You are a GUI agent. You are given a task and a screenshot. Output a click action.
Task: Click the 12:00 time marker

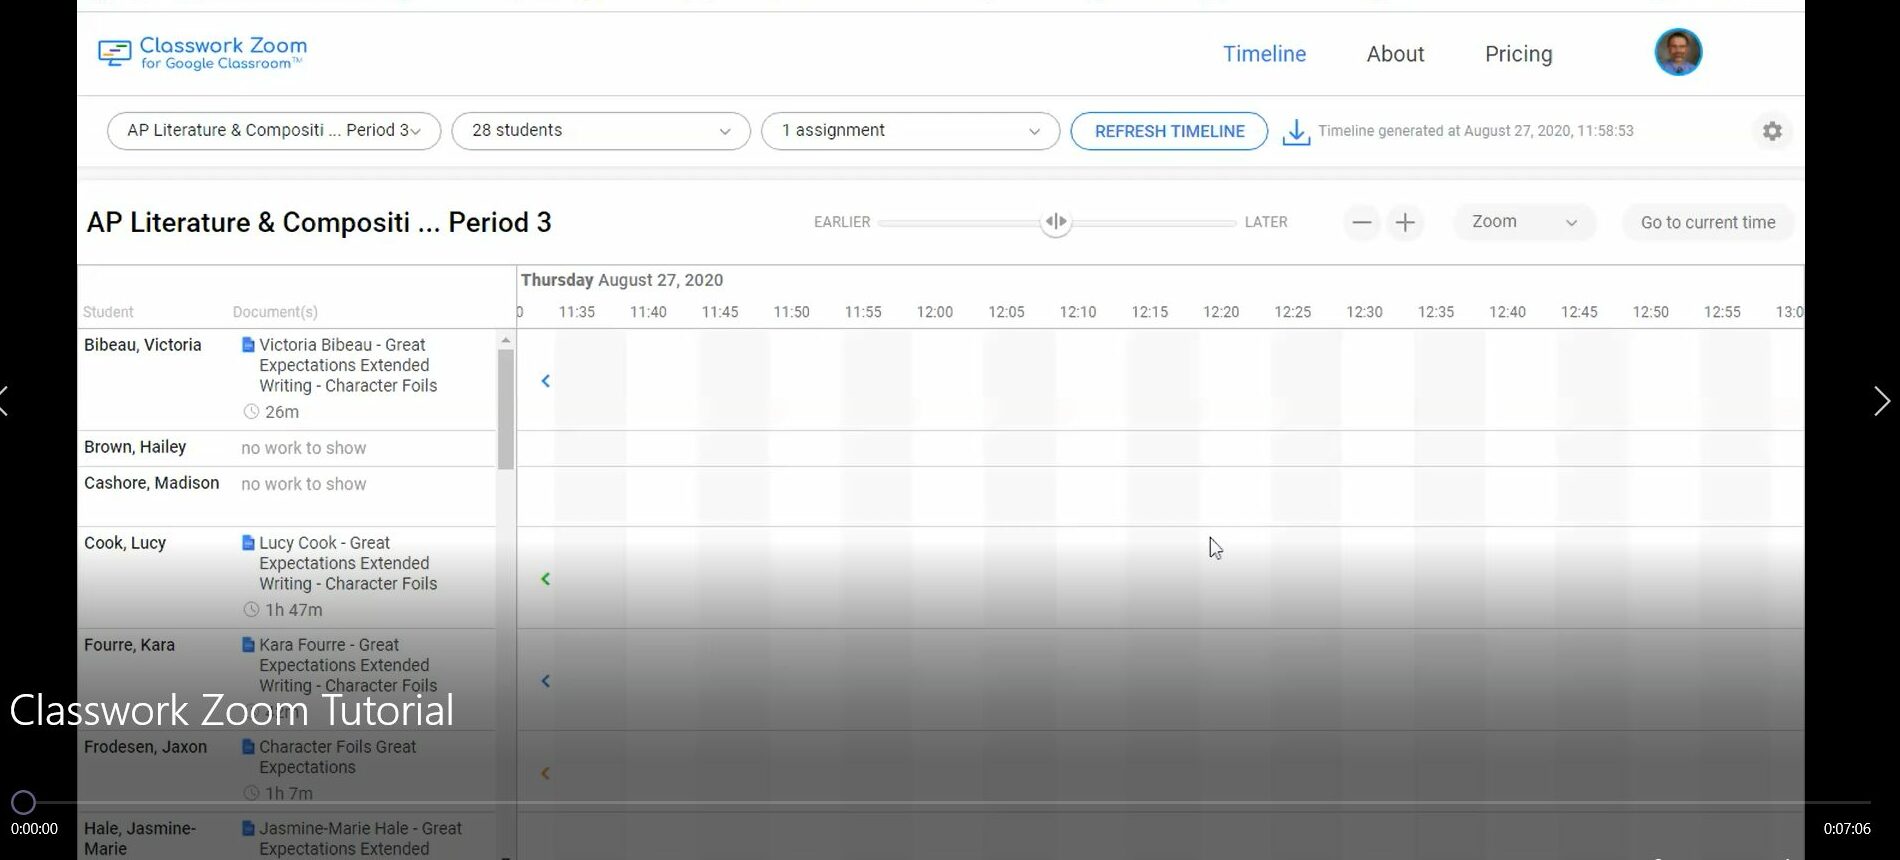(x=935, y=312)
